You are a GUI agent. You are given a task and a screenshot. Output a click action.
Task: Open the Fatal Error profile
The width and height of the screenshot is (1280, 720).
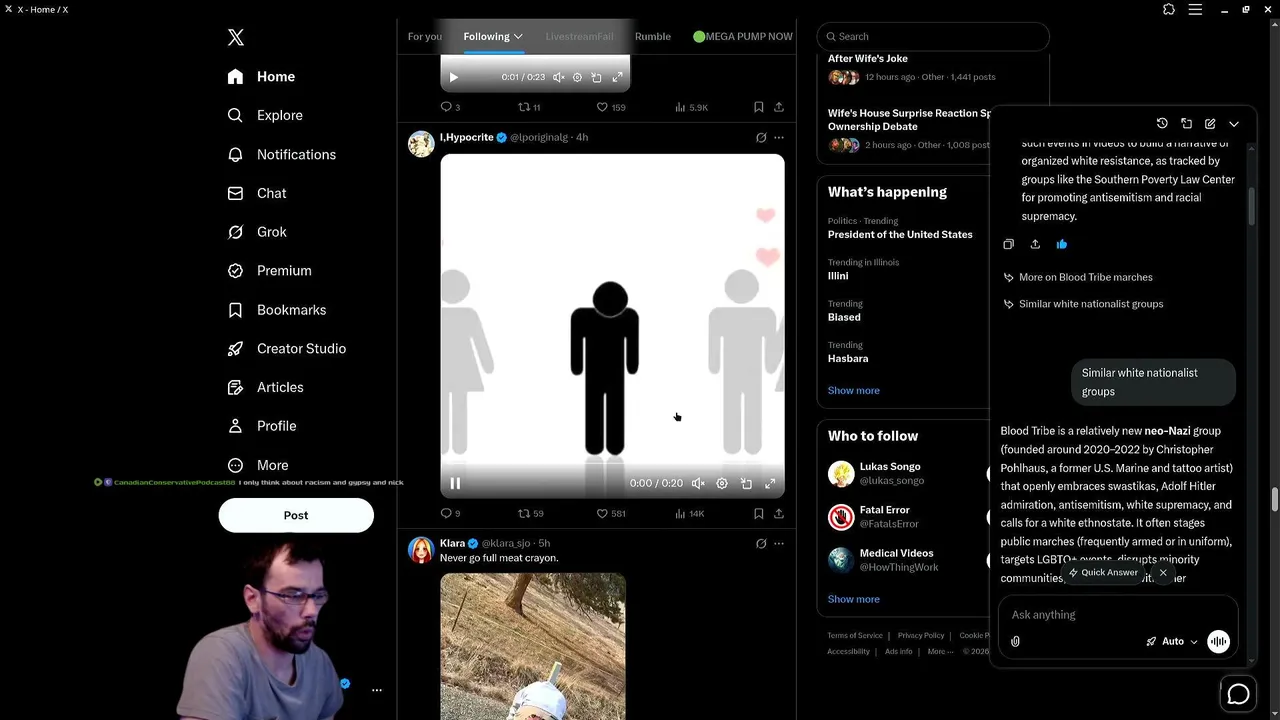pyautogui.click(x=885, y=510)
